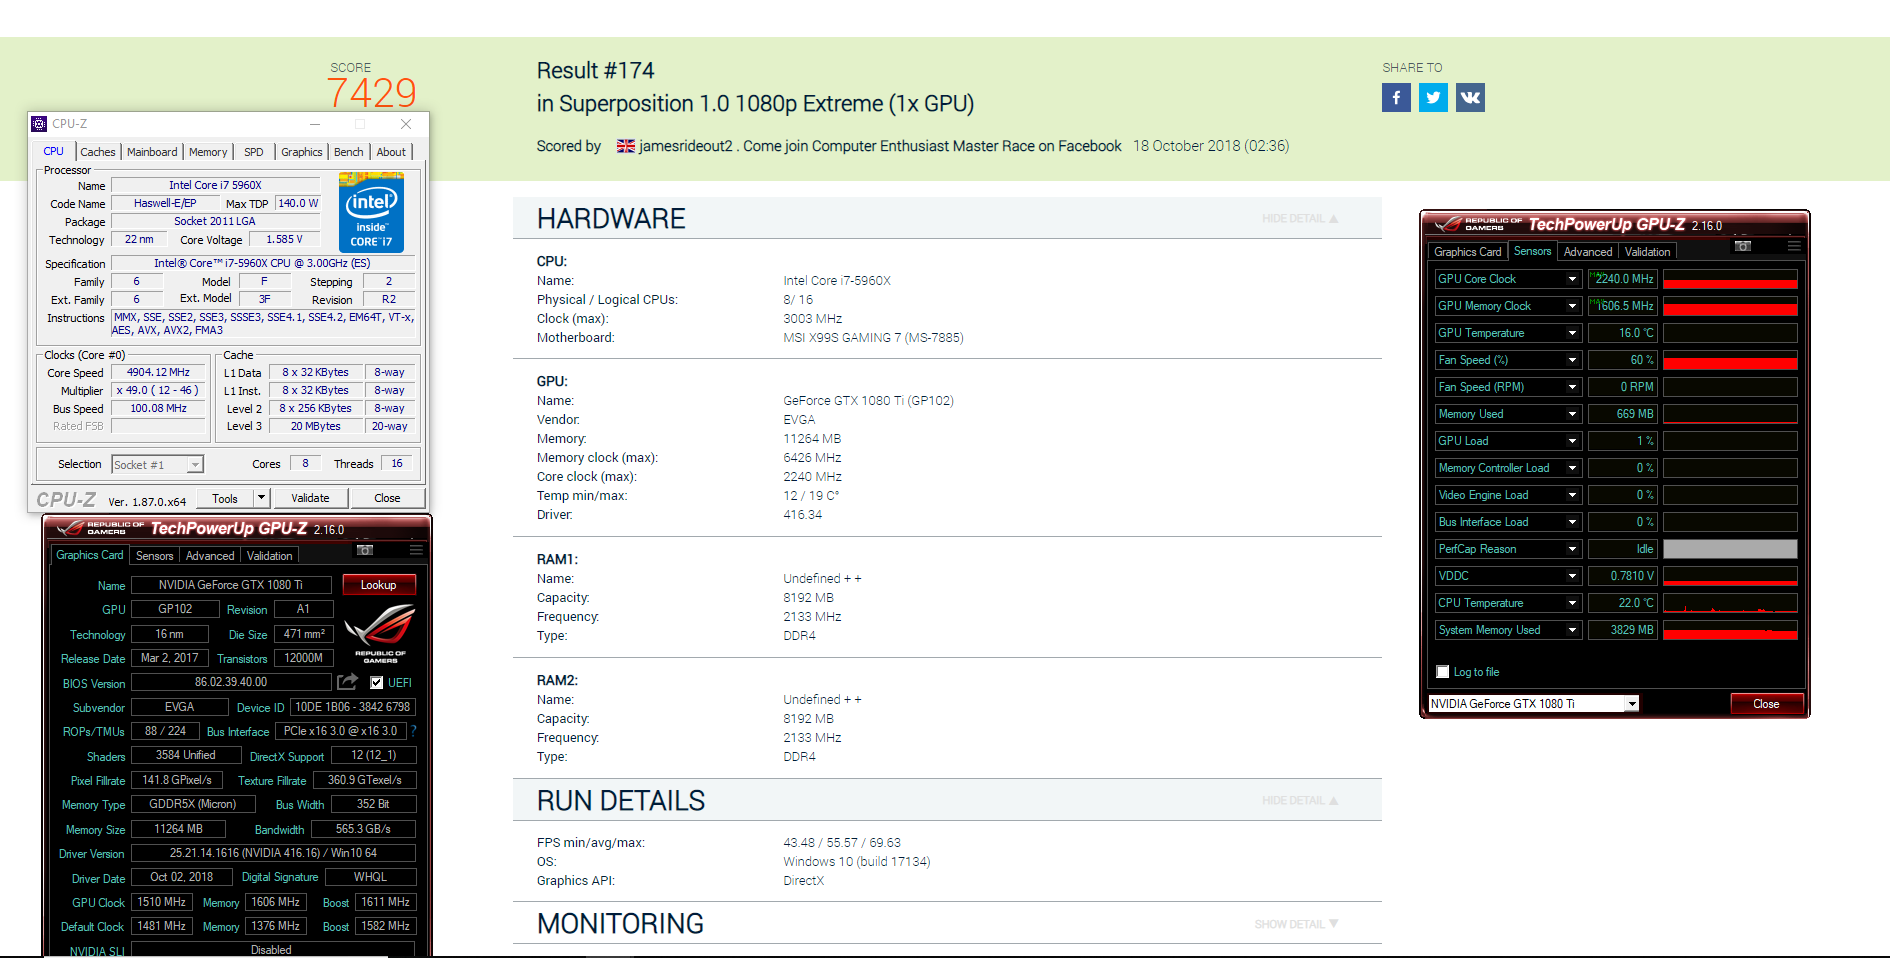The image size is (1890, 958).
Task: Expand GPU Core Clock sensor dropdown
Action: pos(1573,279)
